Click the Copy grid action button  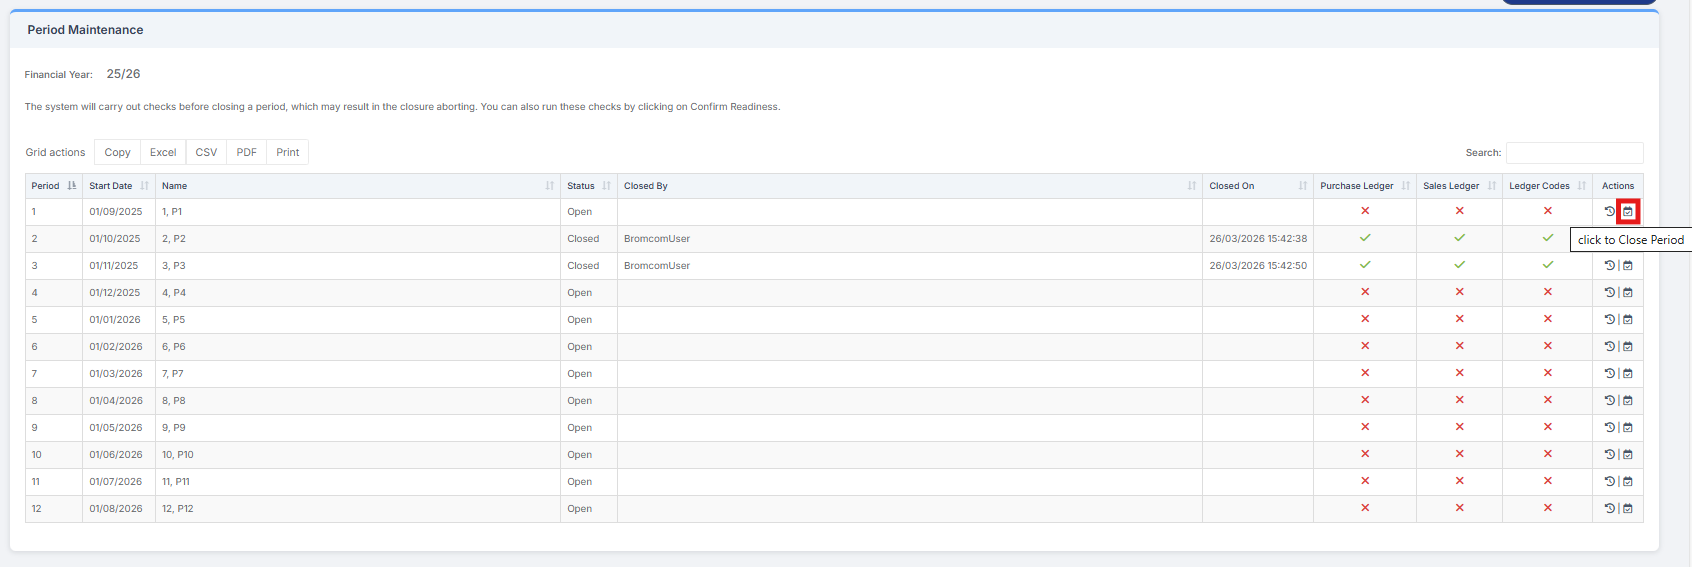point(117,153)
